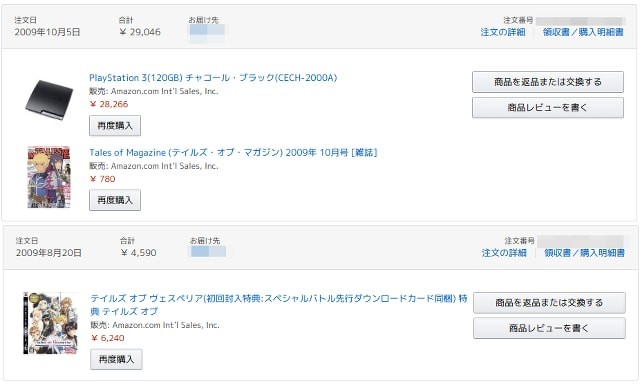This screenshot has height=384, width=640.
Task: Open the Tales of Vesperia game thumbnail
Action: tap(50, 323)
